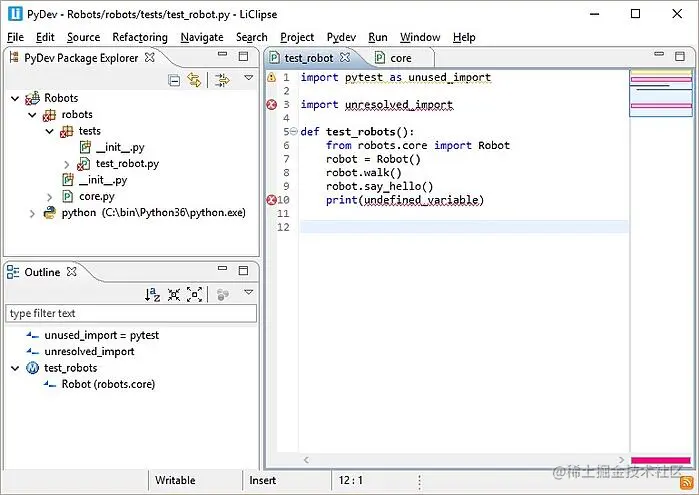Minimize the editor area
699x495 pixels.
coord(659,54)
